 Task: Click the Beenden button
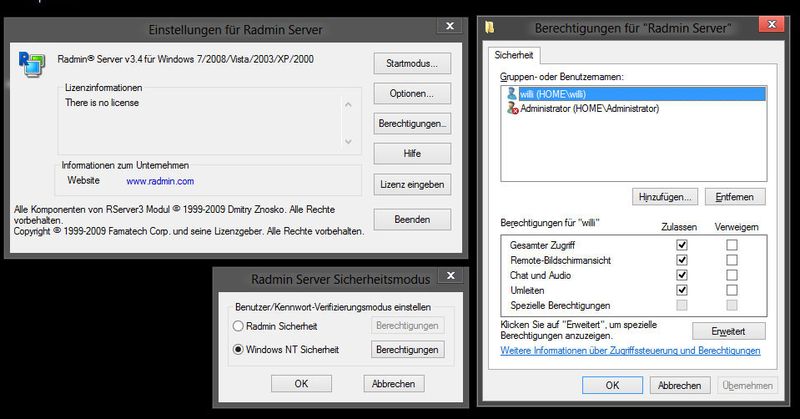(x=412, y=219)
